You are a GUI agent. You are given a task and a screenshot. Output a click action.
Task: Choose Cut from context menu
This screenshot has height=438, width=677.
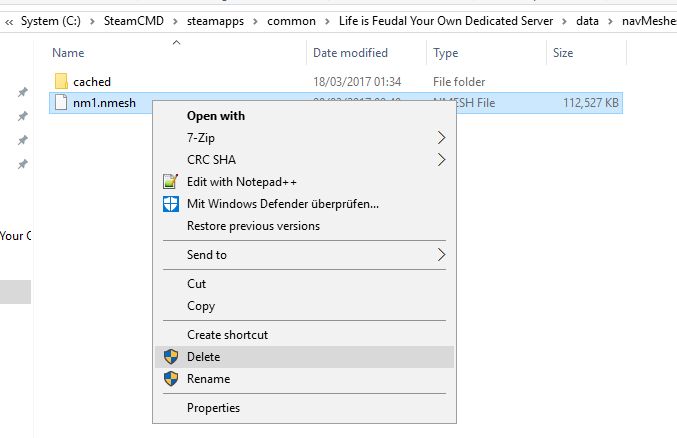pyautogui.click(x=304, y=284)
